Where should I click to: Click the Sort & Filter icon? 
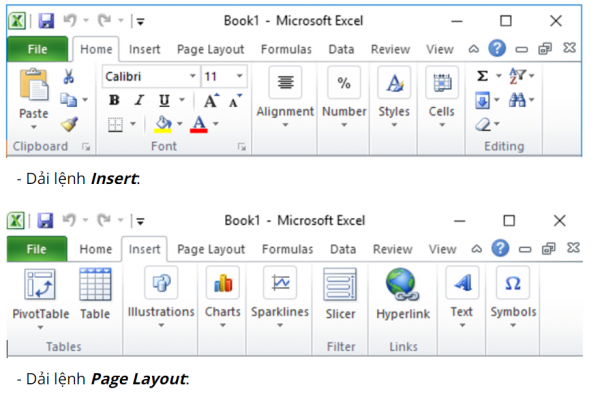click(x=517, y=76)
